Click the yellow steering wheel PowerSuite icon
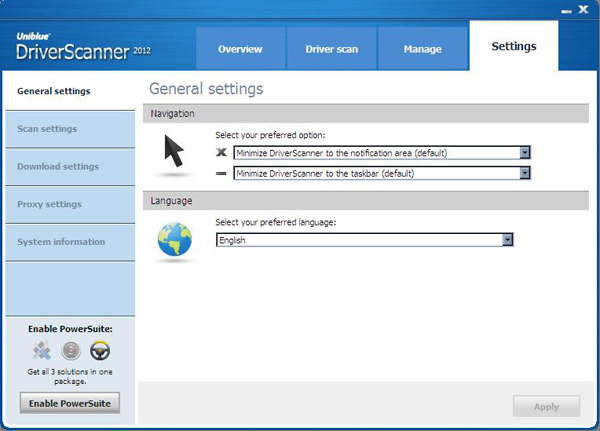The width and height of the screenshot is (600, 431). tap(99, 350)
